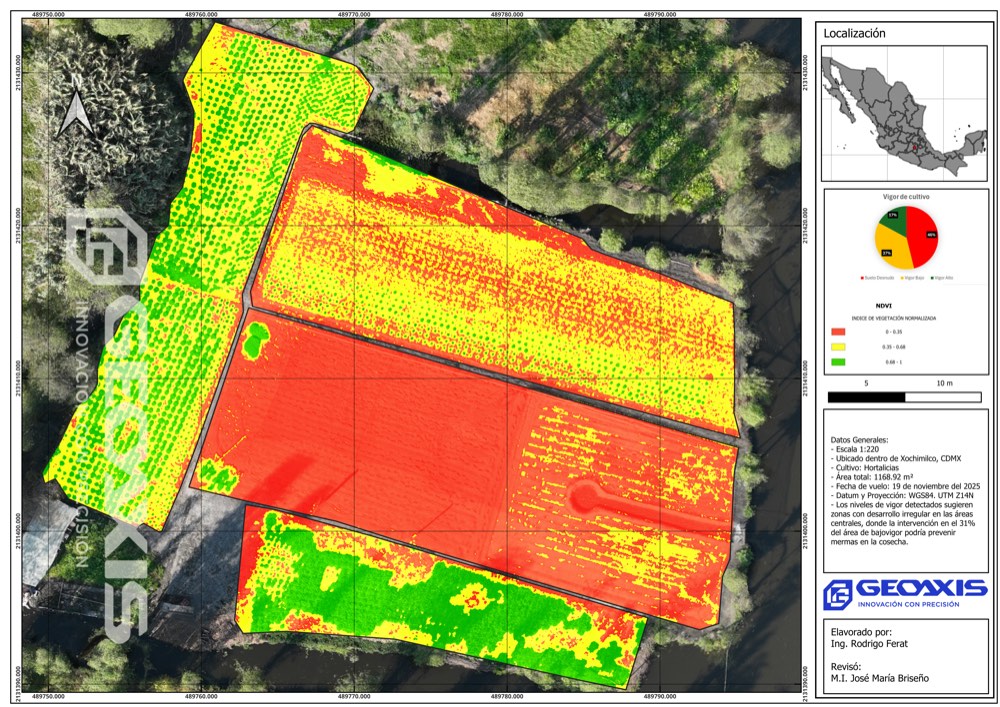The height and width of the screenshot is (707, 1000).
Task: Click the '2131410.000' coordinate on the right edge
Action: [x=805, y=376]
